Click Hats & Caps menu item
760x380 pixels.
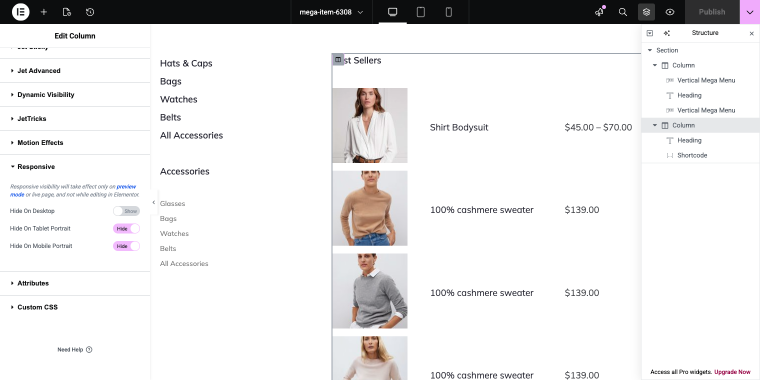click(x=186, y=63)
